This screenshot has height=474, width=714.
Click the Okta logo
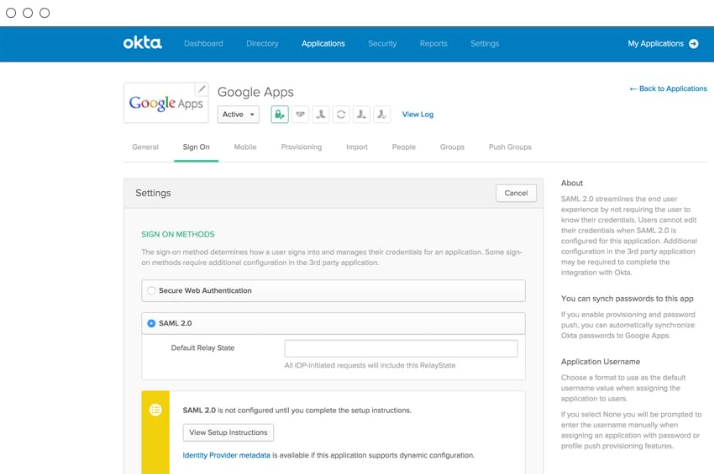142,43
